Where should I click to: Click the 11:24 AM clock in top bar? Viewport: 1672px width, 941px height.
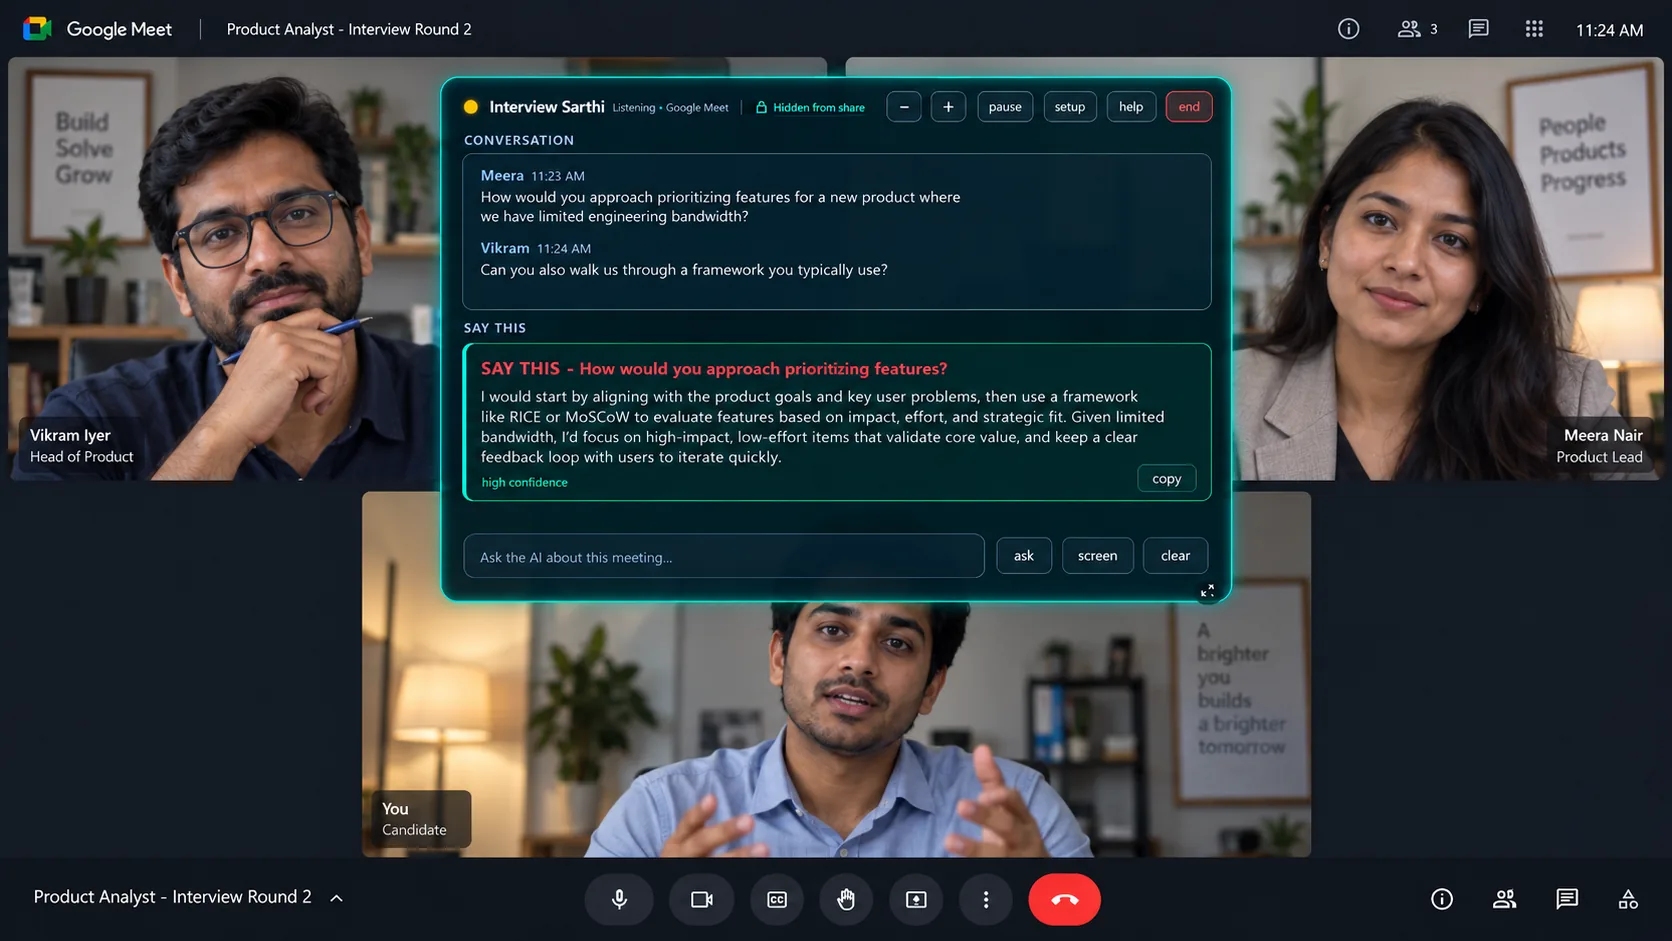point(1609,30)
